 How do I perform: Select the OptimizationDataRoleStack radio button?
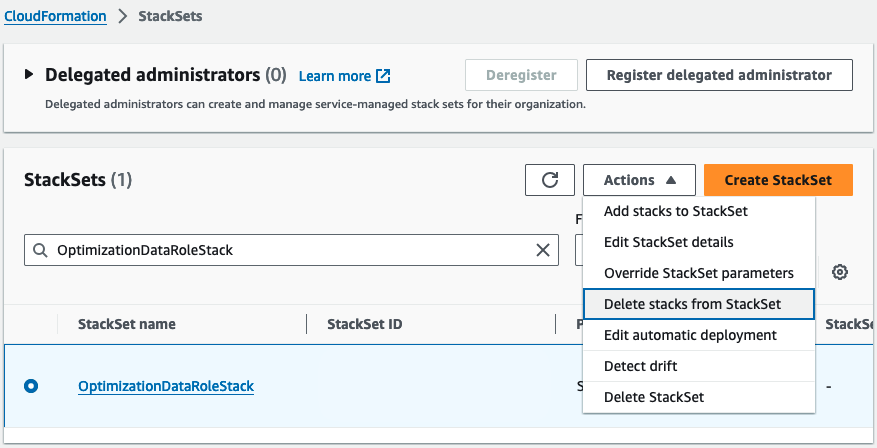[31, 386]
